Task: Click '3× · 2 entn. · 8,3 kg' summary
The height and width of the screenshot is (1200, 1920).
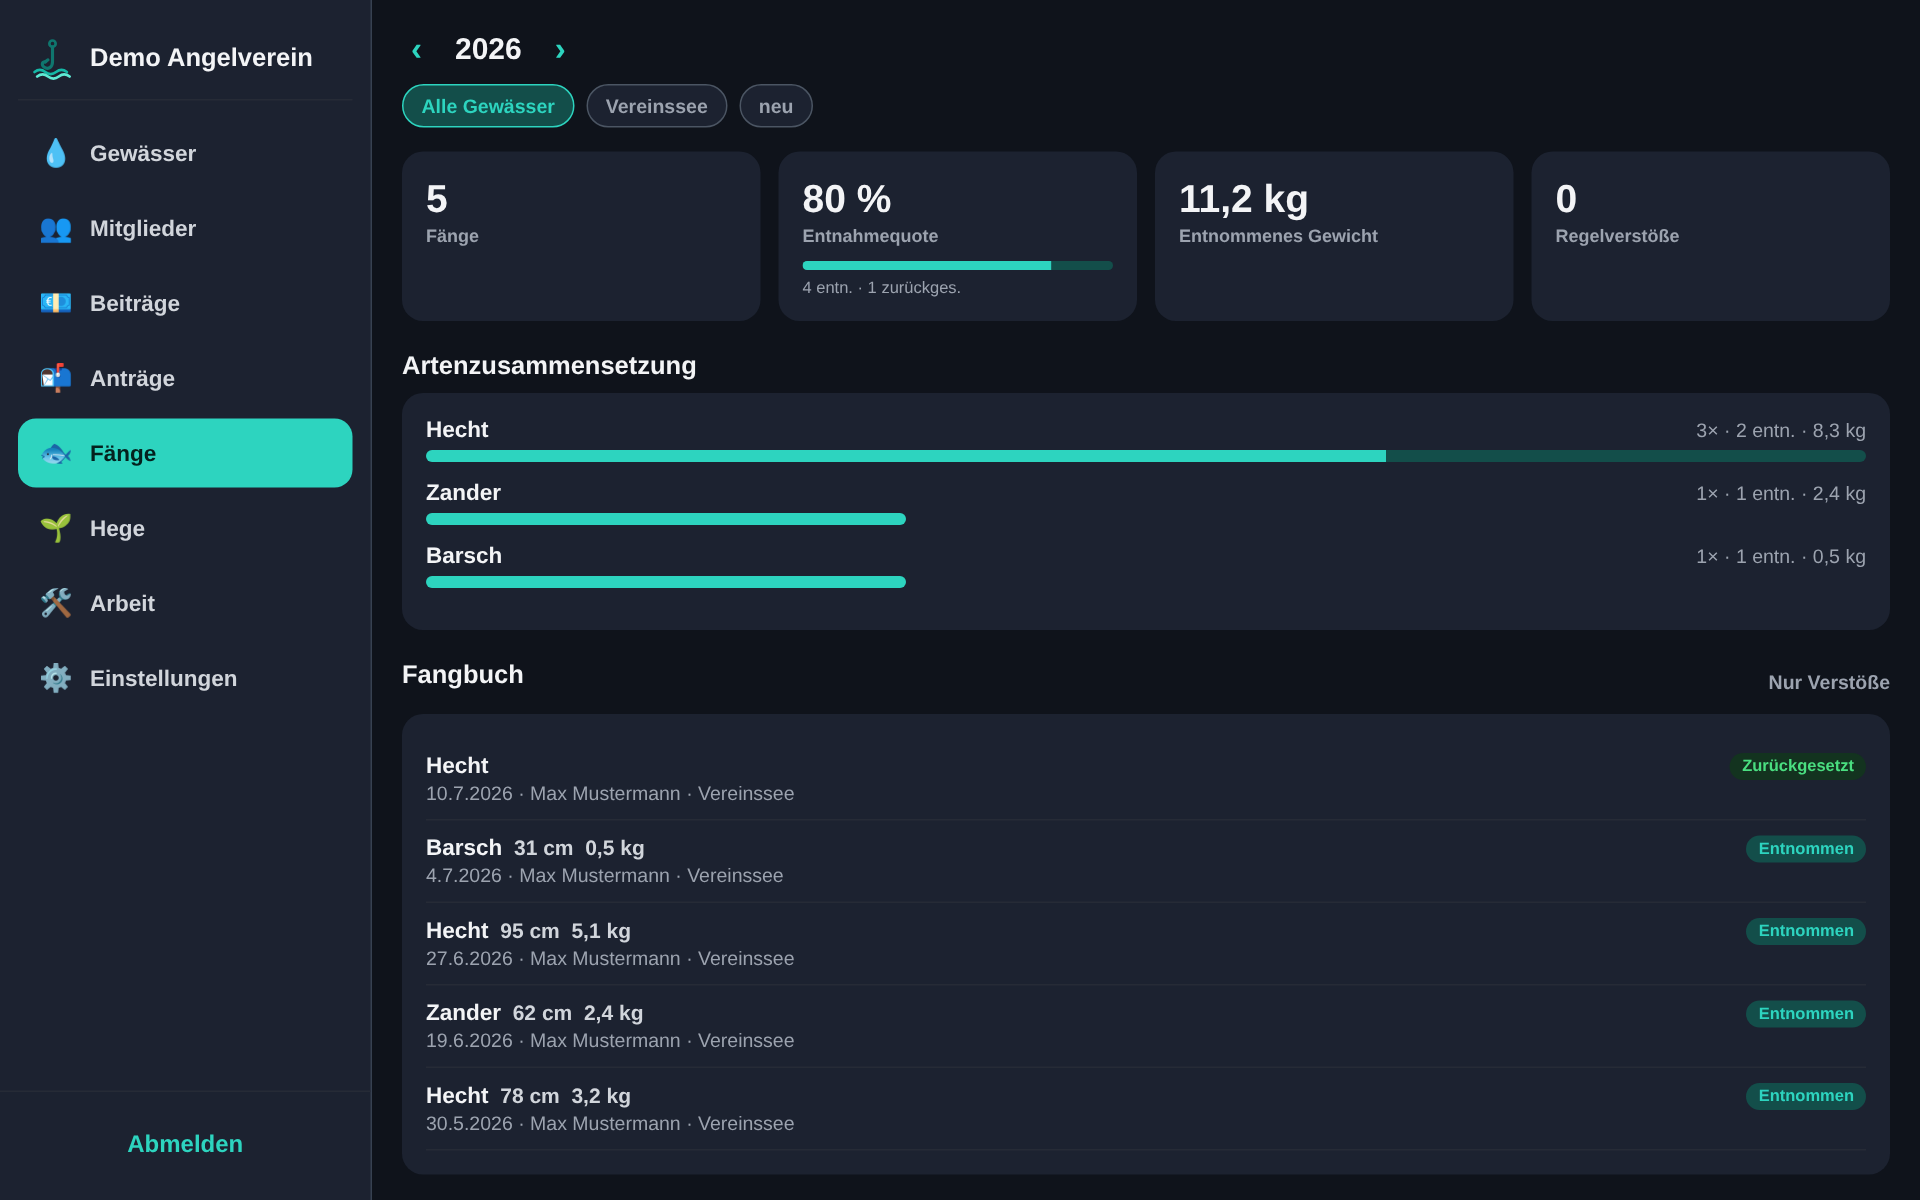Action: tap(1780, 430)
